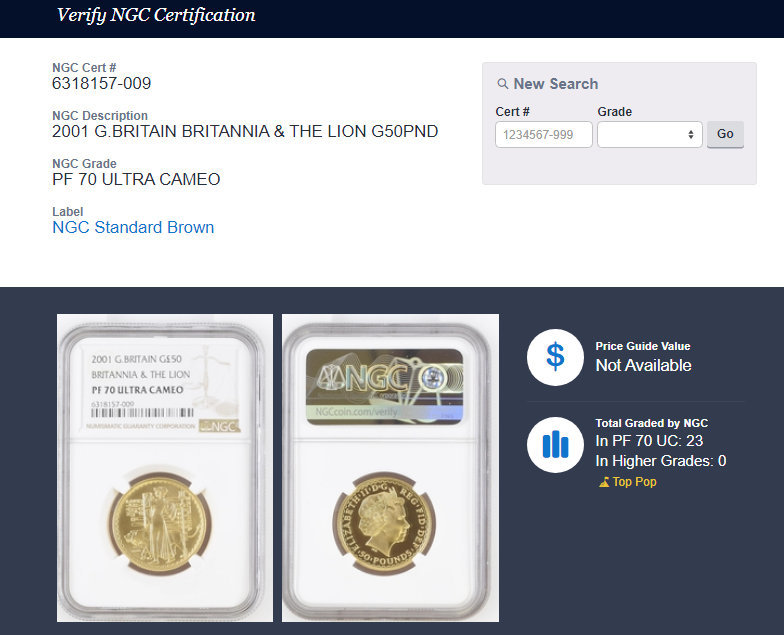Click the In PF 70 UC: 23 population text
Viewport: 784px width, 635px height.
(x=649, y=441)
